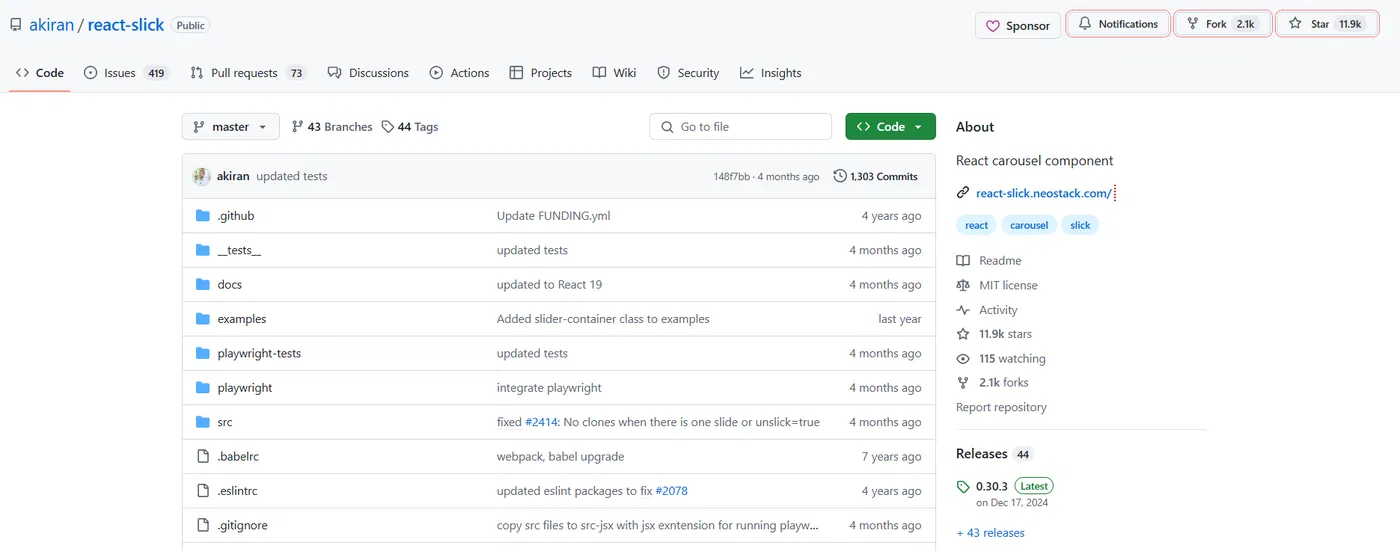The width and height of the screenshot is (1400, 551).
Task: Open the Insights tab
Action: (x=770, y=73)
